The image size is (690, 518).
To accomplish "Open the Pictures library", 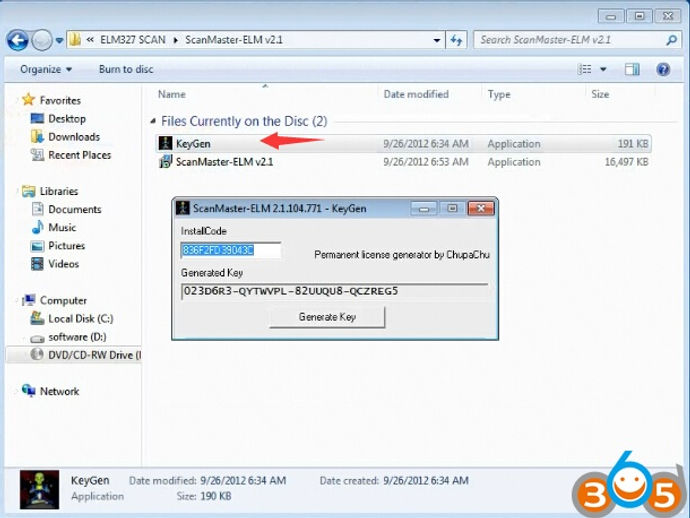I will pyautogui.click(x=66, y=246).
